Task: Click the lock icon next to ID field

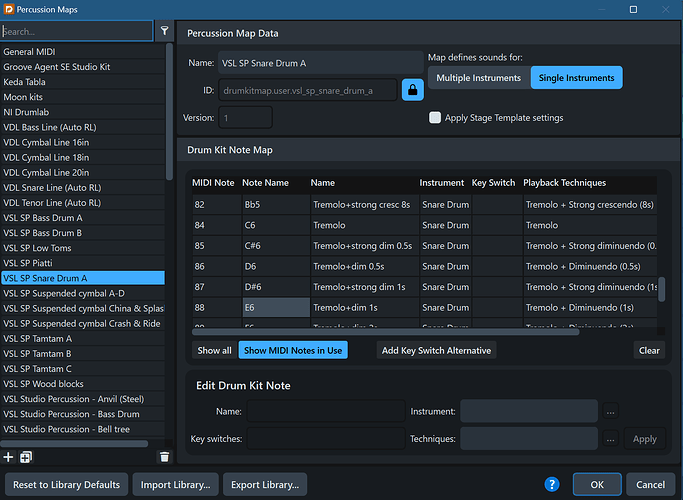Action: [413, 90]
